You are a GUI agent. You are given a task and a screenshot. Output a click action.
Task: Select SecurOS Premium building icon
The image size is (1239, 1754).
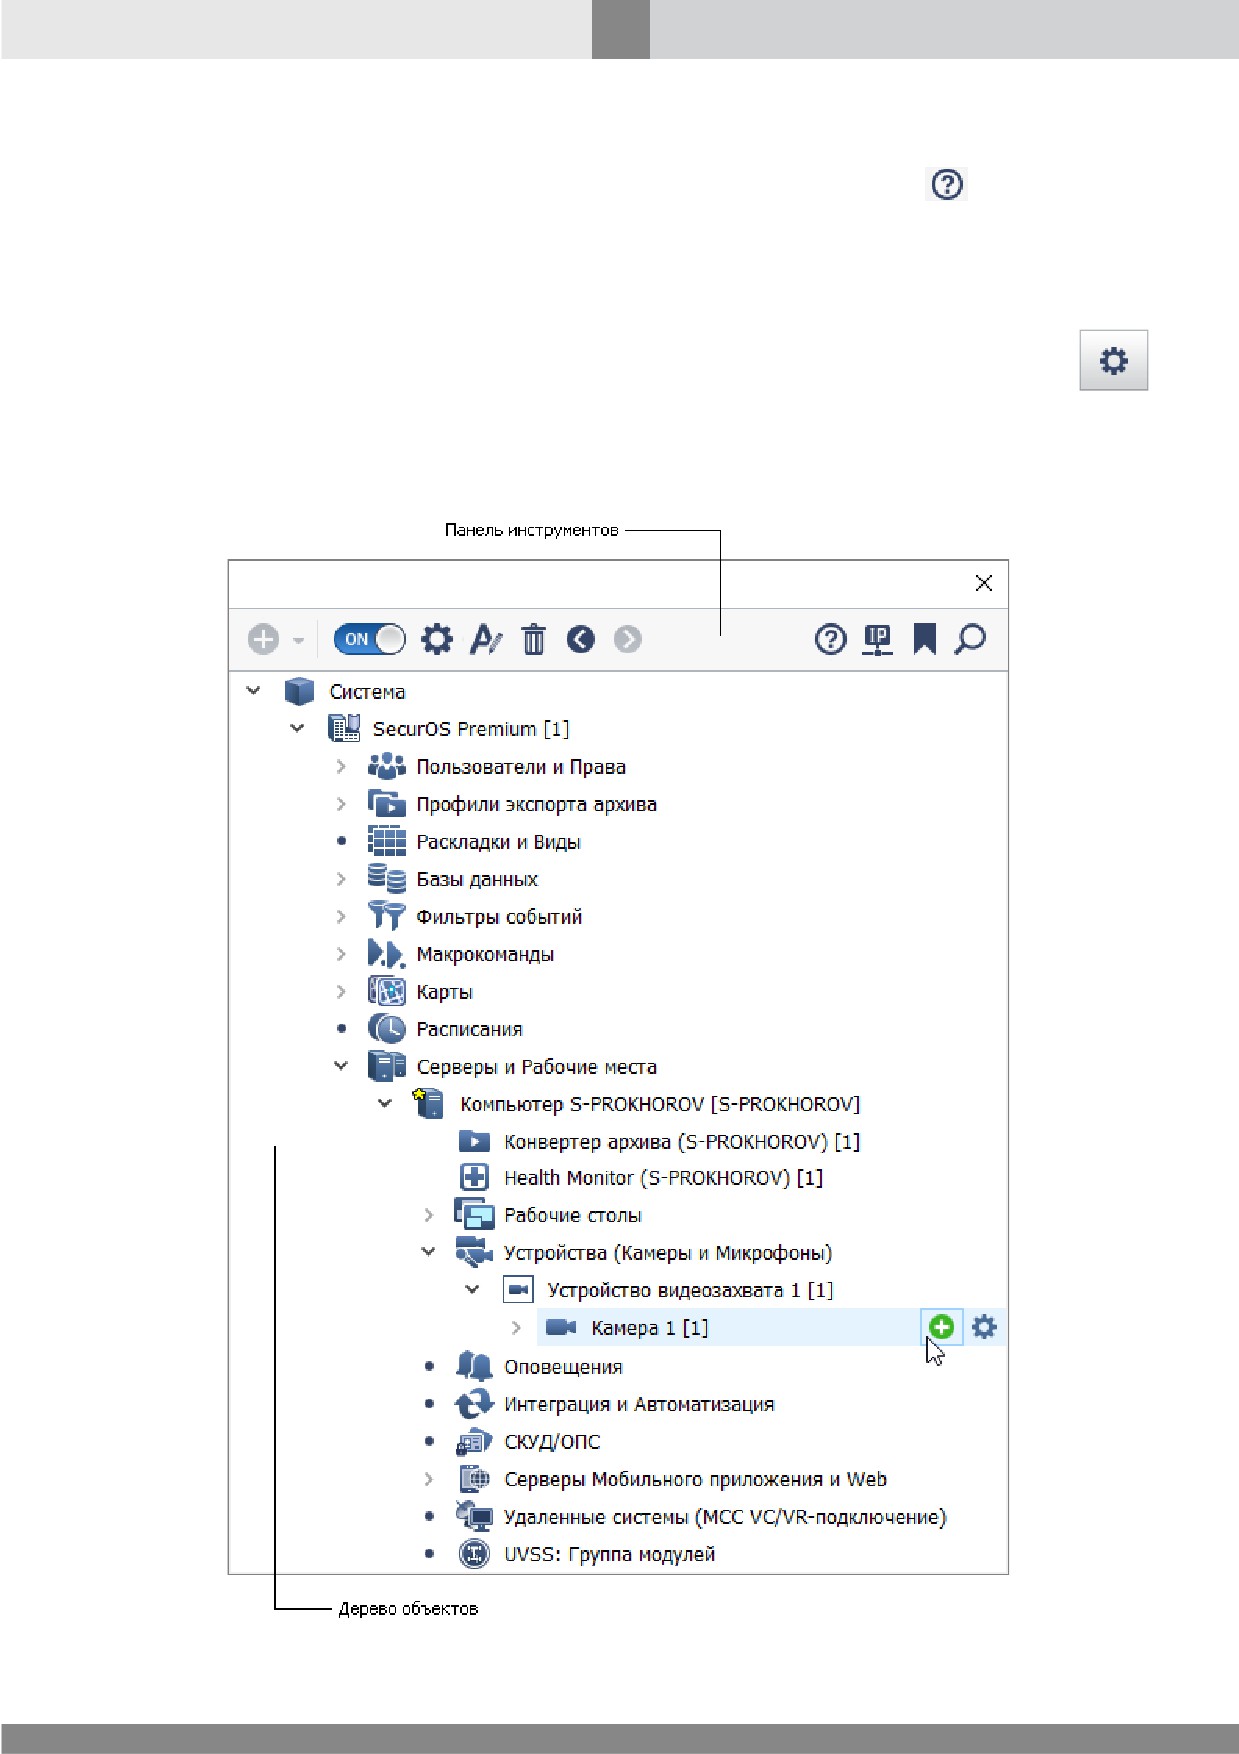coord(344,728)
